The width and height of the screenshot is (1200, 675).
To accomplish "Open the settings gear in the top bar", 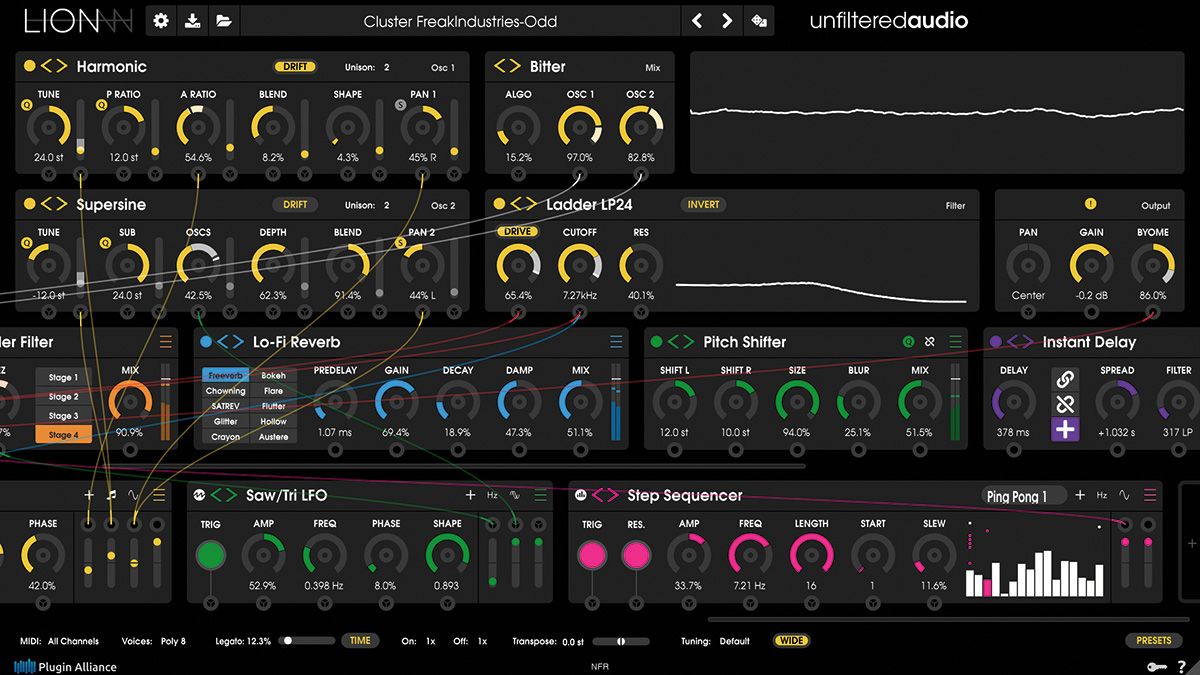I will [x=160, y=20].
